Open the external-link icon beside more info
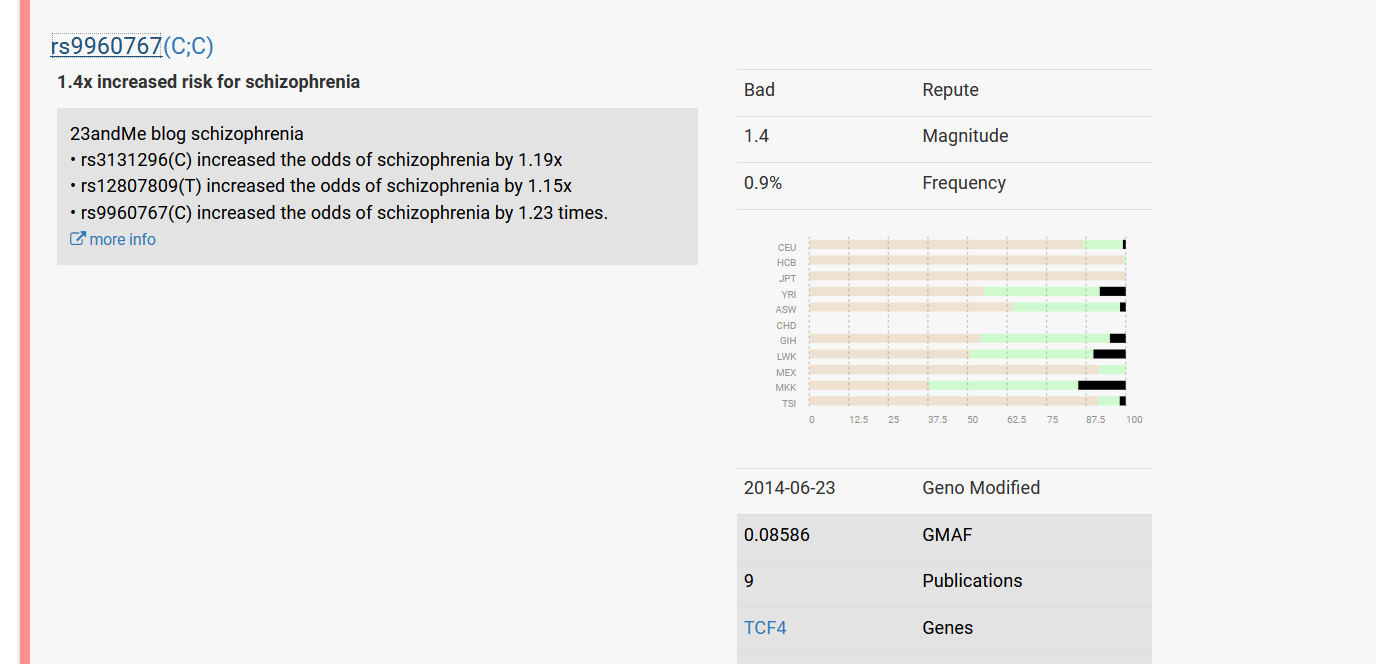The height and width of the screenshot is (664, 1376). point(77,239)
